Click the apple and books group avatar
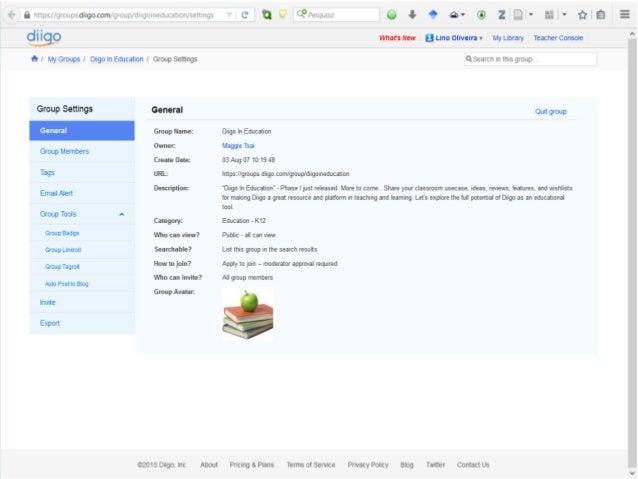Viewport: 638px width, 479px height. (x=248, y=314)
